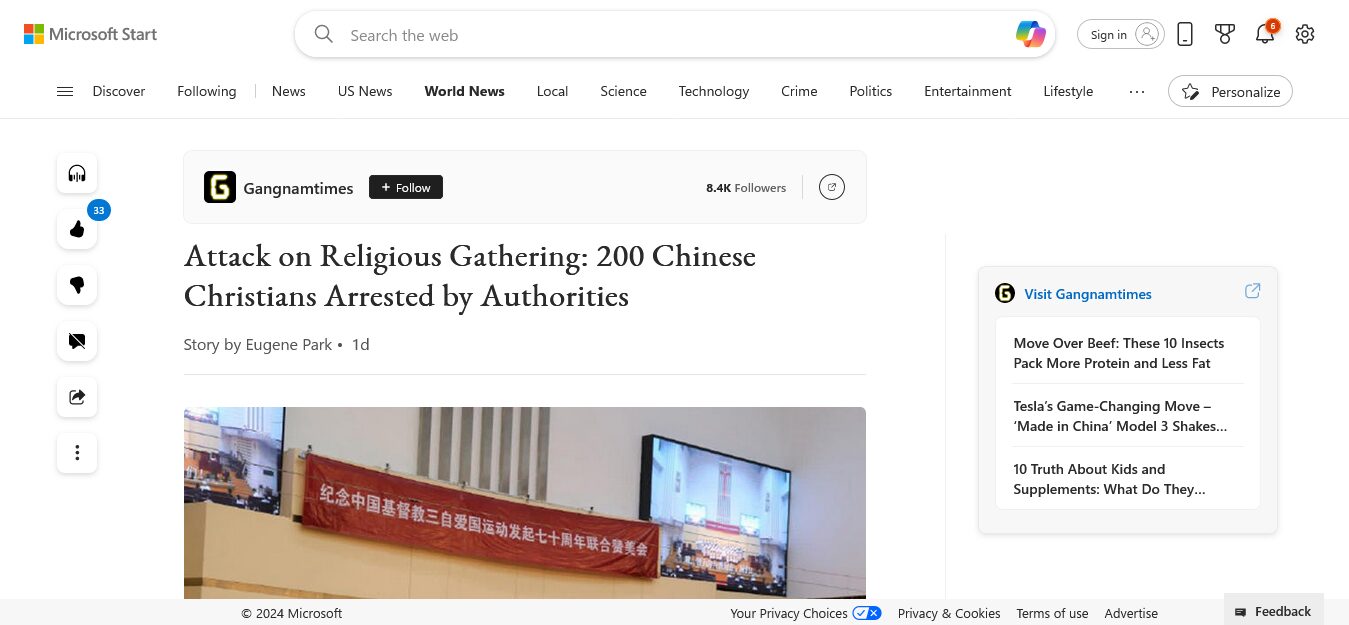The height and width of the screenshot is (625, 1349).
Task: Click the Personalize button
Action: tap(1230, 91)
